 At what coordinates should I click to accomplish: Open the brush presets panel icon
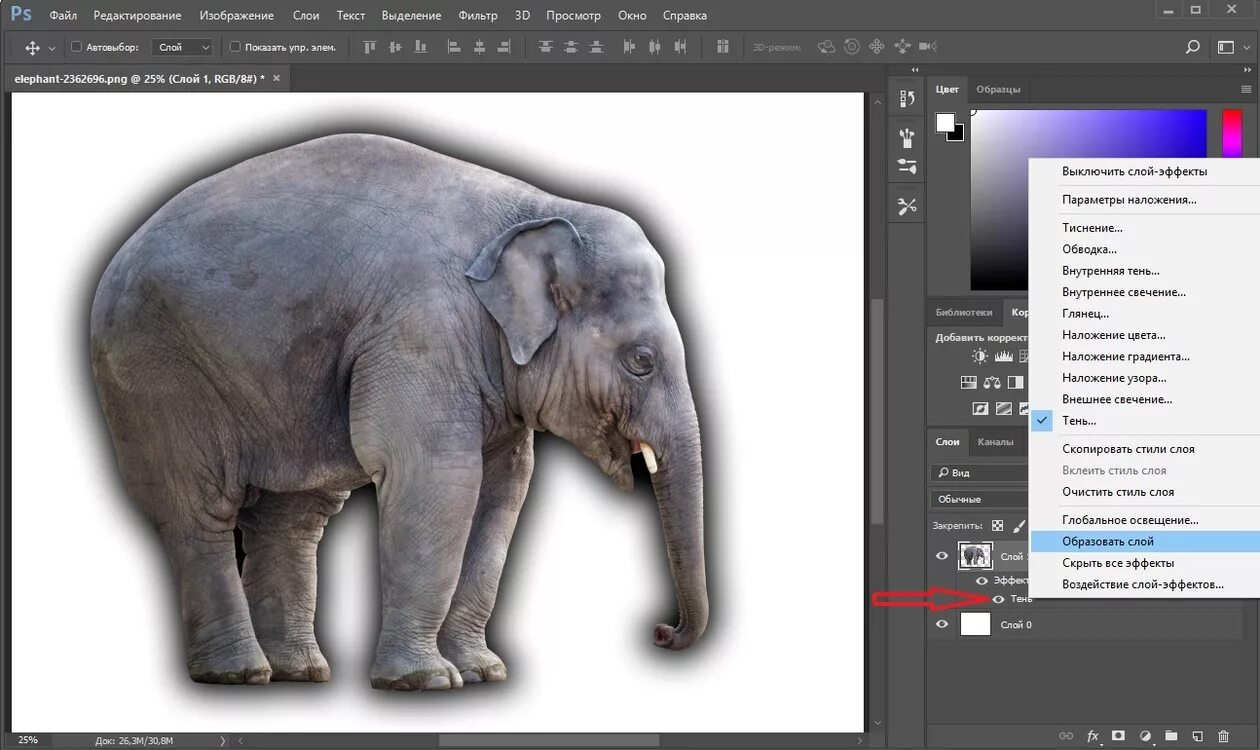(907, 138)
